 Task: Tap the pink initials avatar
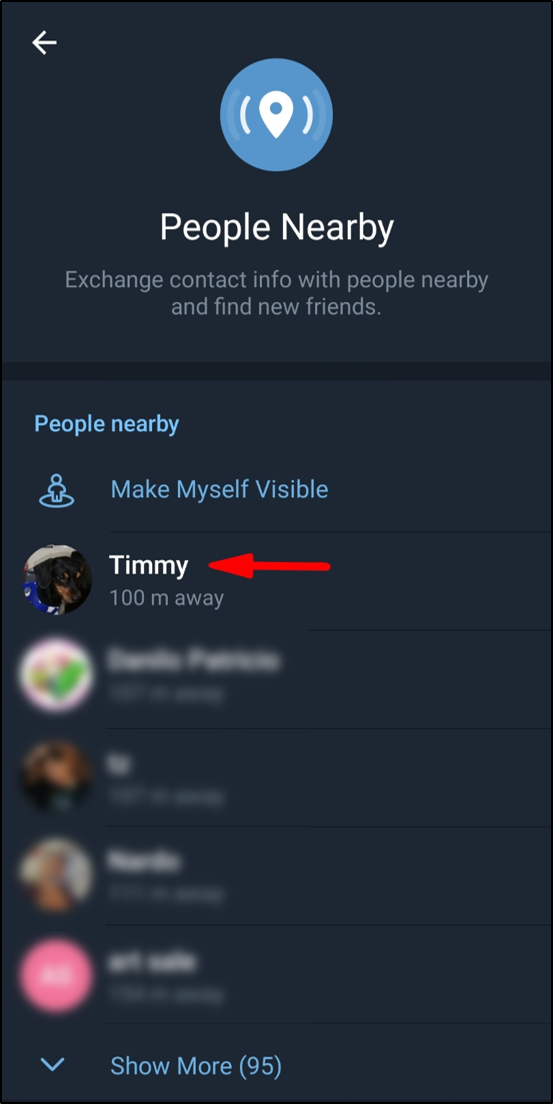coord(57,974)
